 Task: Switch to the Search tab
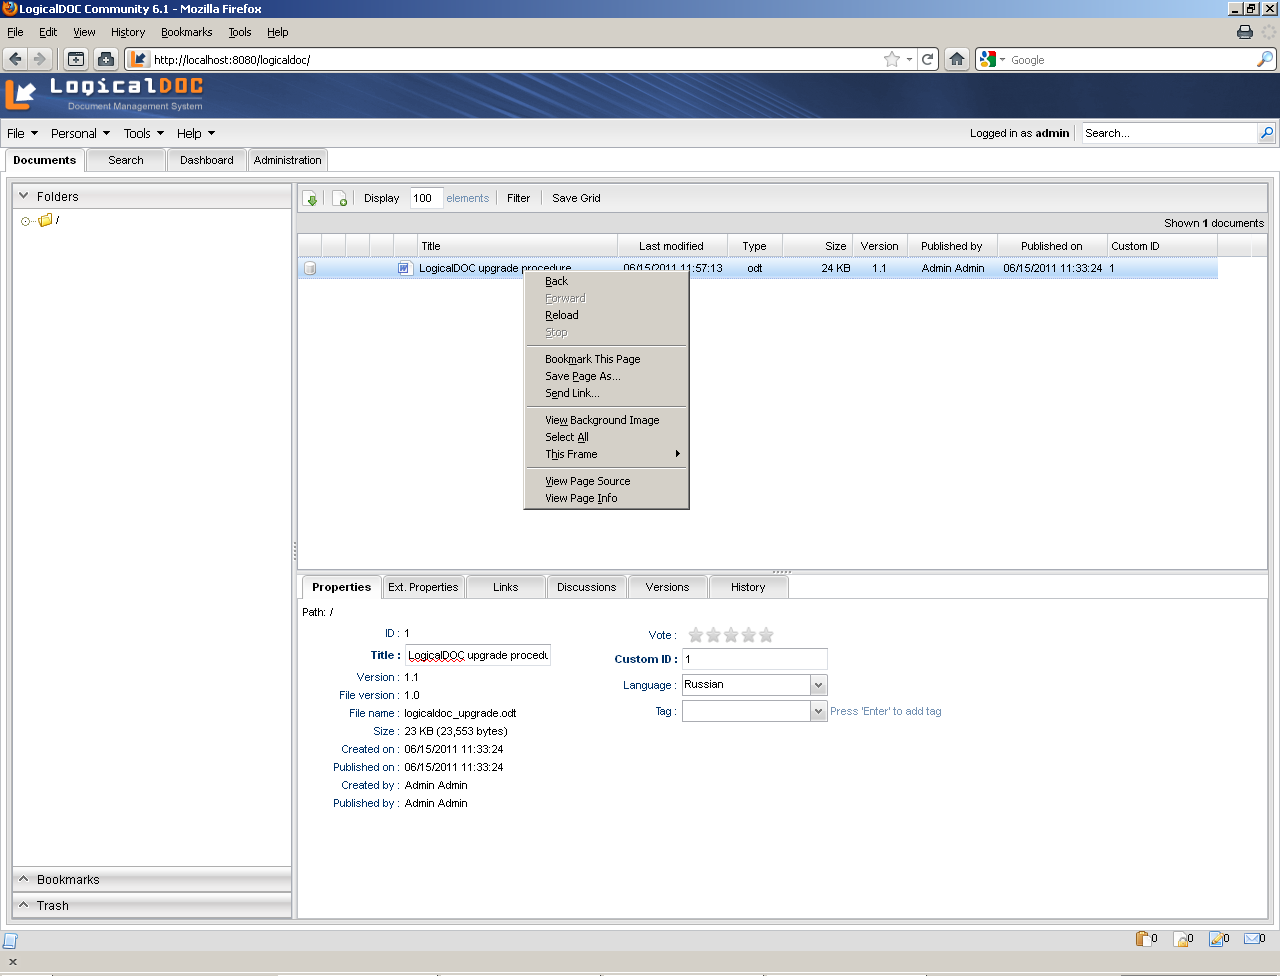click(x=126, y=160)
